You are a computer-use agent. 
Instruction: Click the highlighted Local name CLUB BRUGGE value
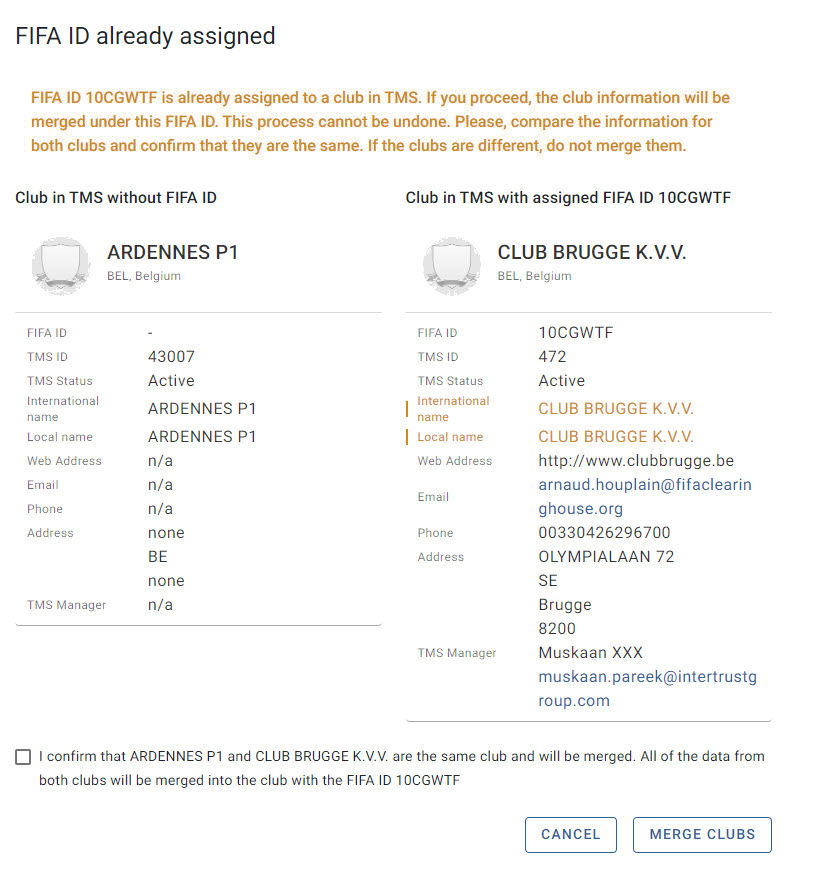616,437
